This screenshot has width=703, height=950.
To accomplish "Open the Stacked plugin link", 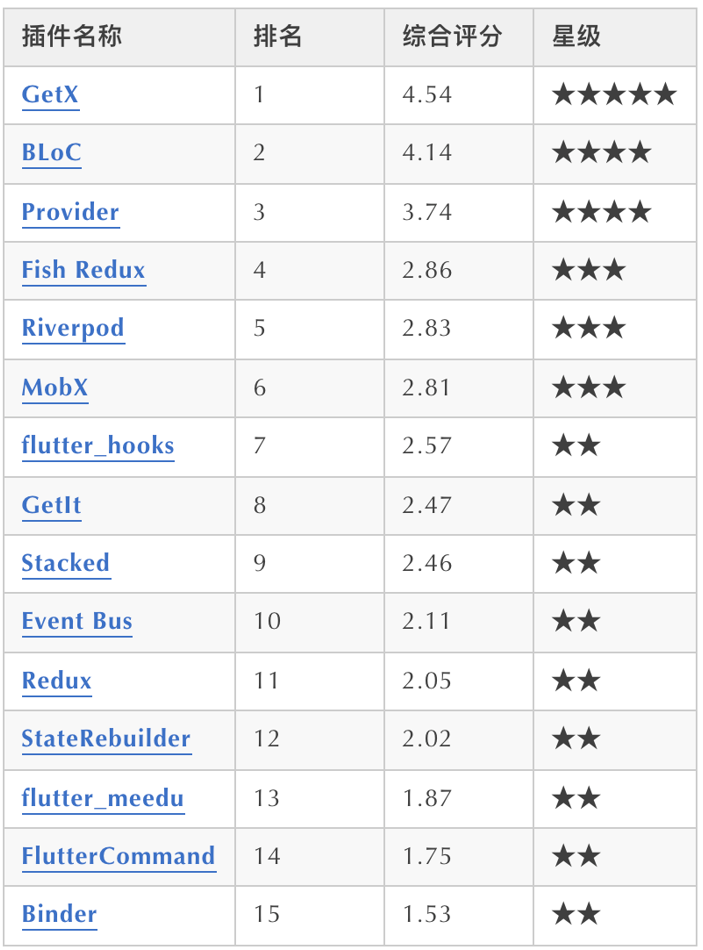I will pyautogui.click(x=66, y=563).
